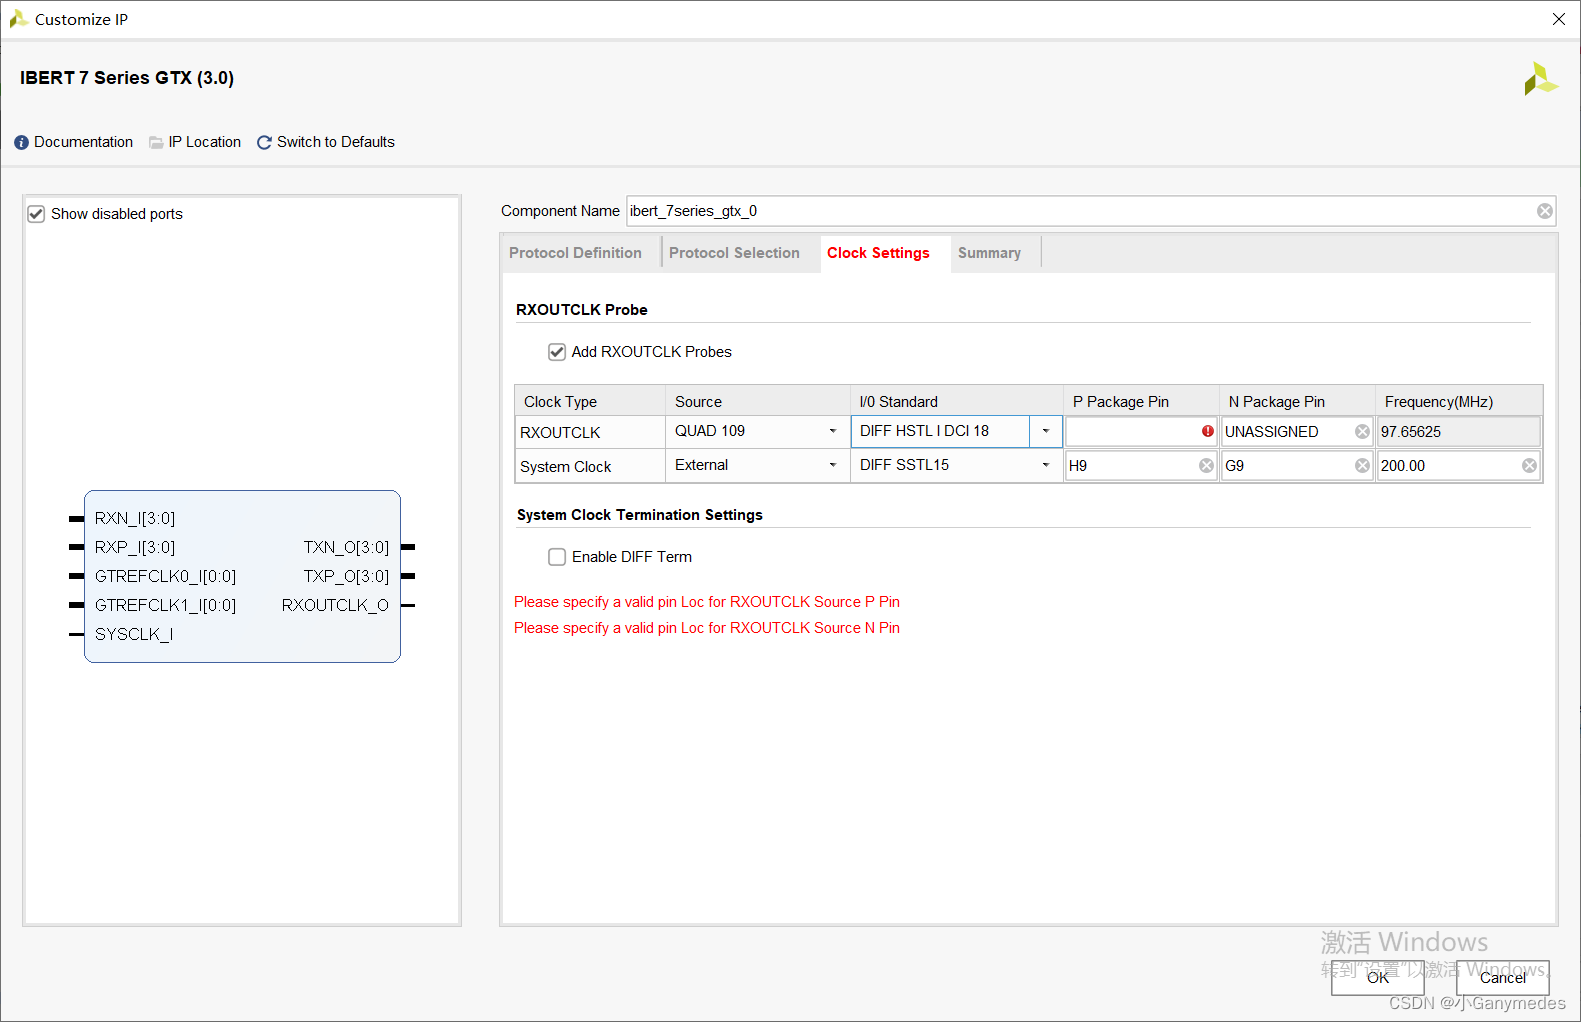This screenshot has height=1022, width=1581.
Task: Click the RXP_I[3:0] port label
Action: [135, 547]
